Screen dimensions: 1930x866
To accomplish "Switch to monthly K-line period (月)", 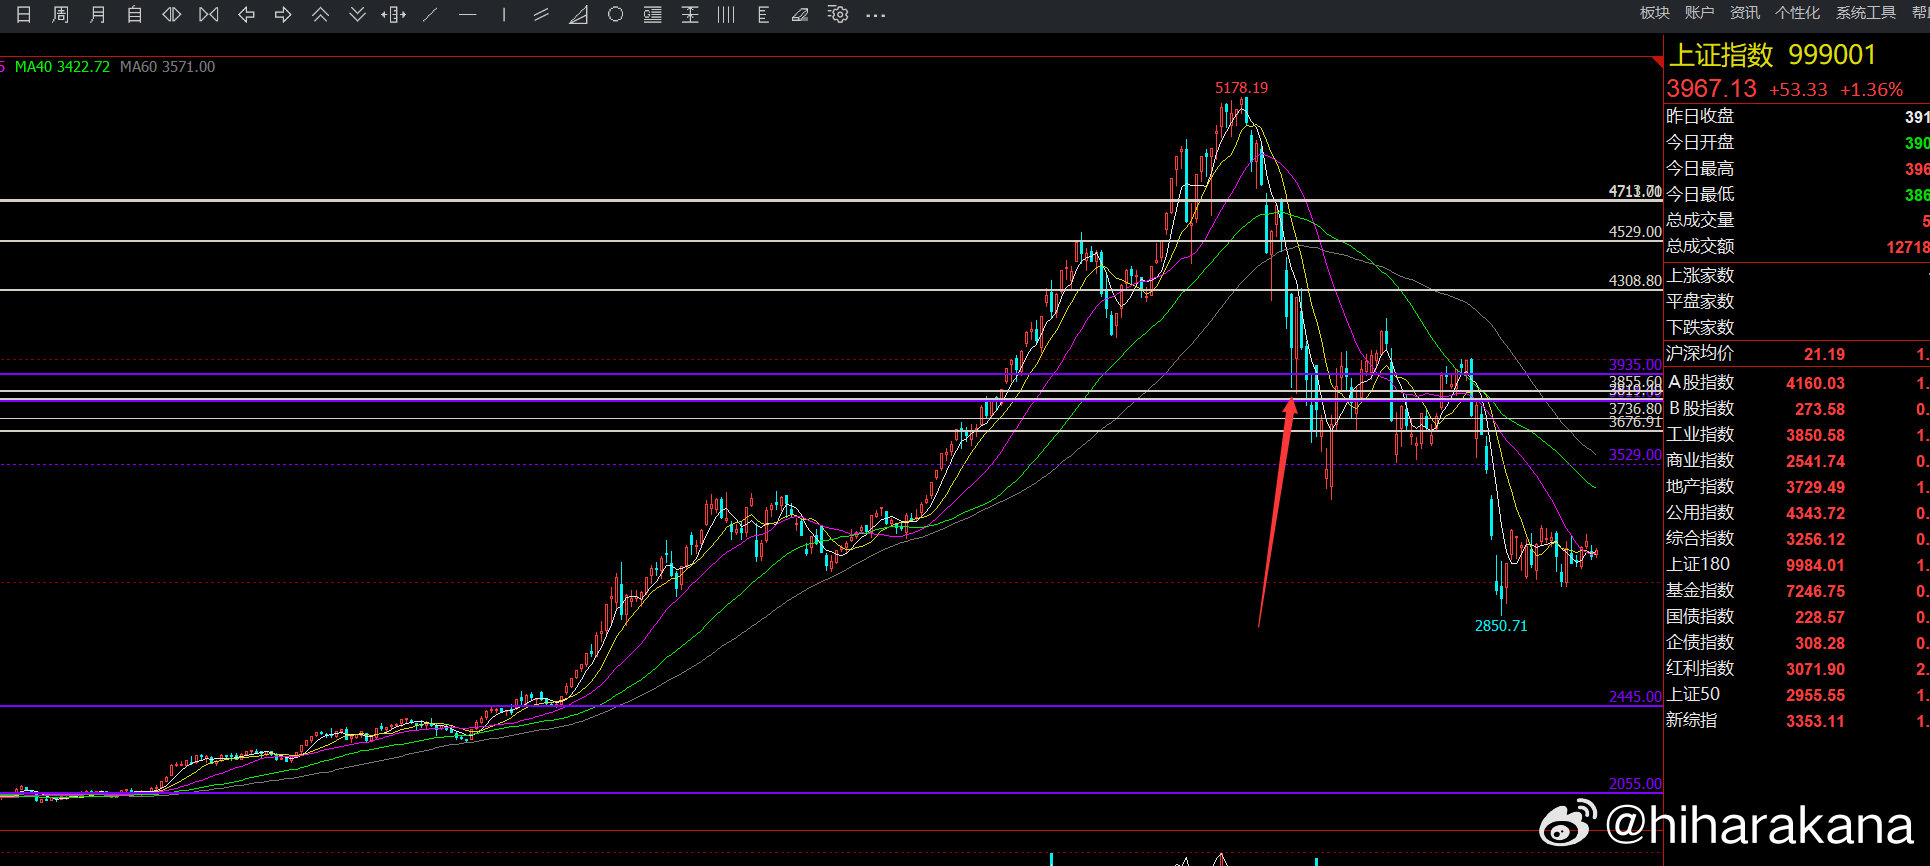I will pos(98,15).
